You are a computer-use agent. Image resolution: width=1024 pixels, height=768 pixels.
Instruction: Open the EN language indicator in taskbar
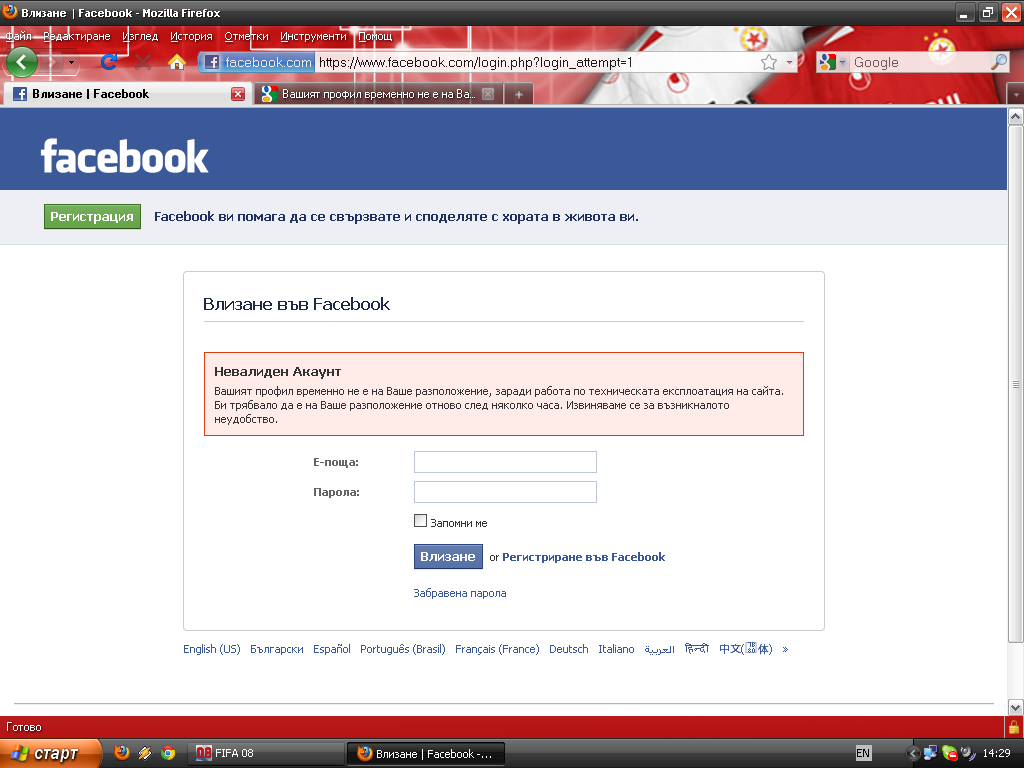pyautogui.click(x=863, y=753)
